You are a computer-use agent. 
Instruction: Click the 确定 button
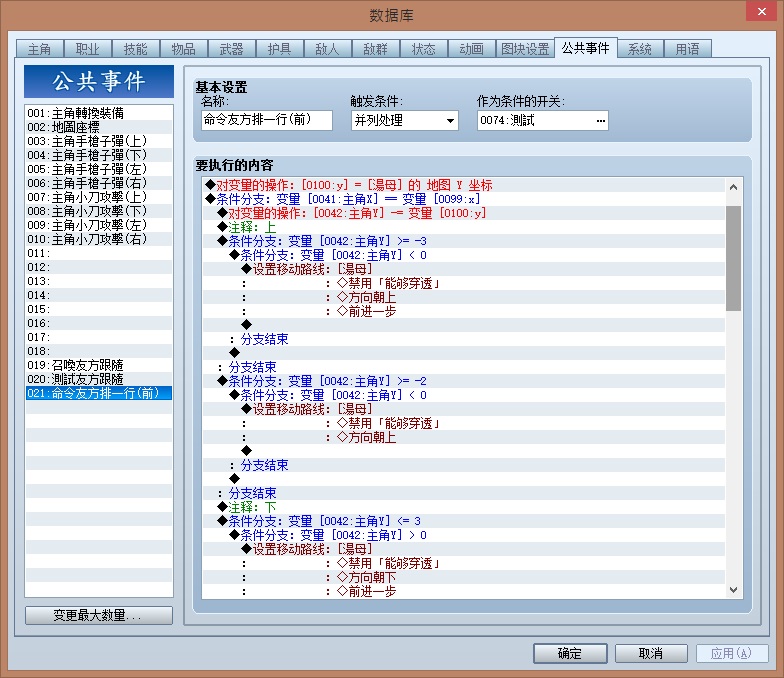tap(570, 653)
